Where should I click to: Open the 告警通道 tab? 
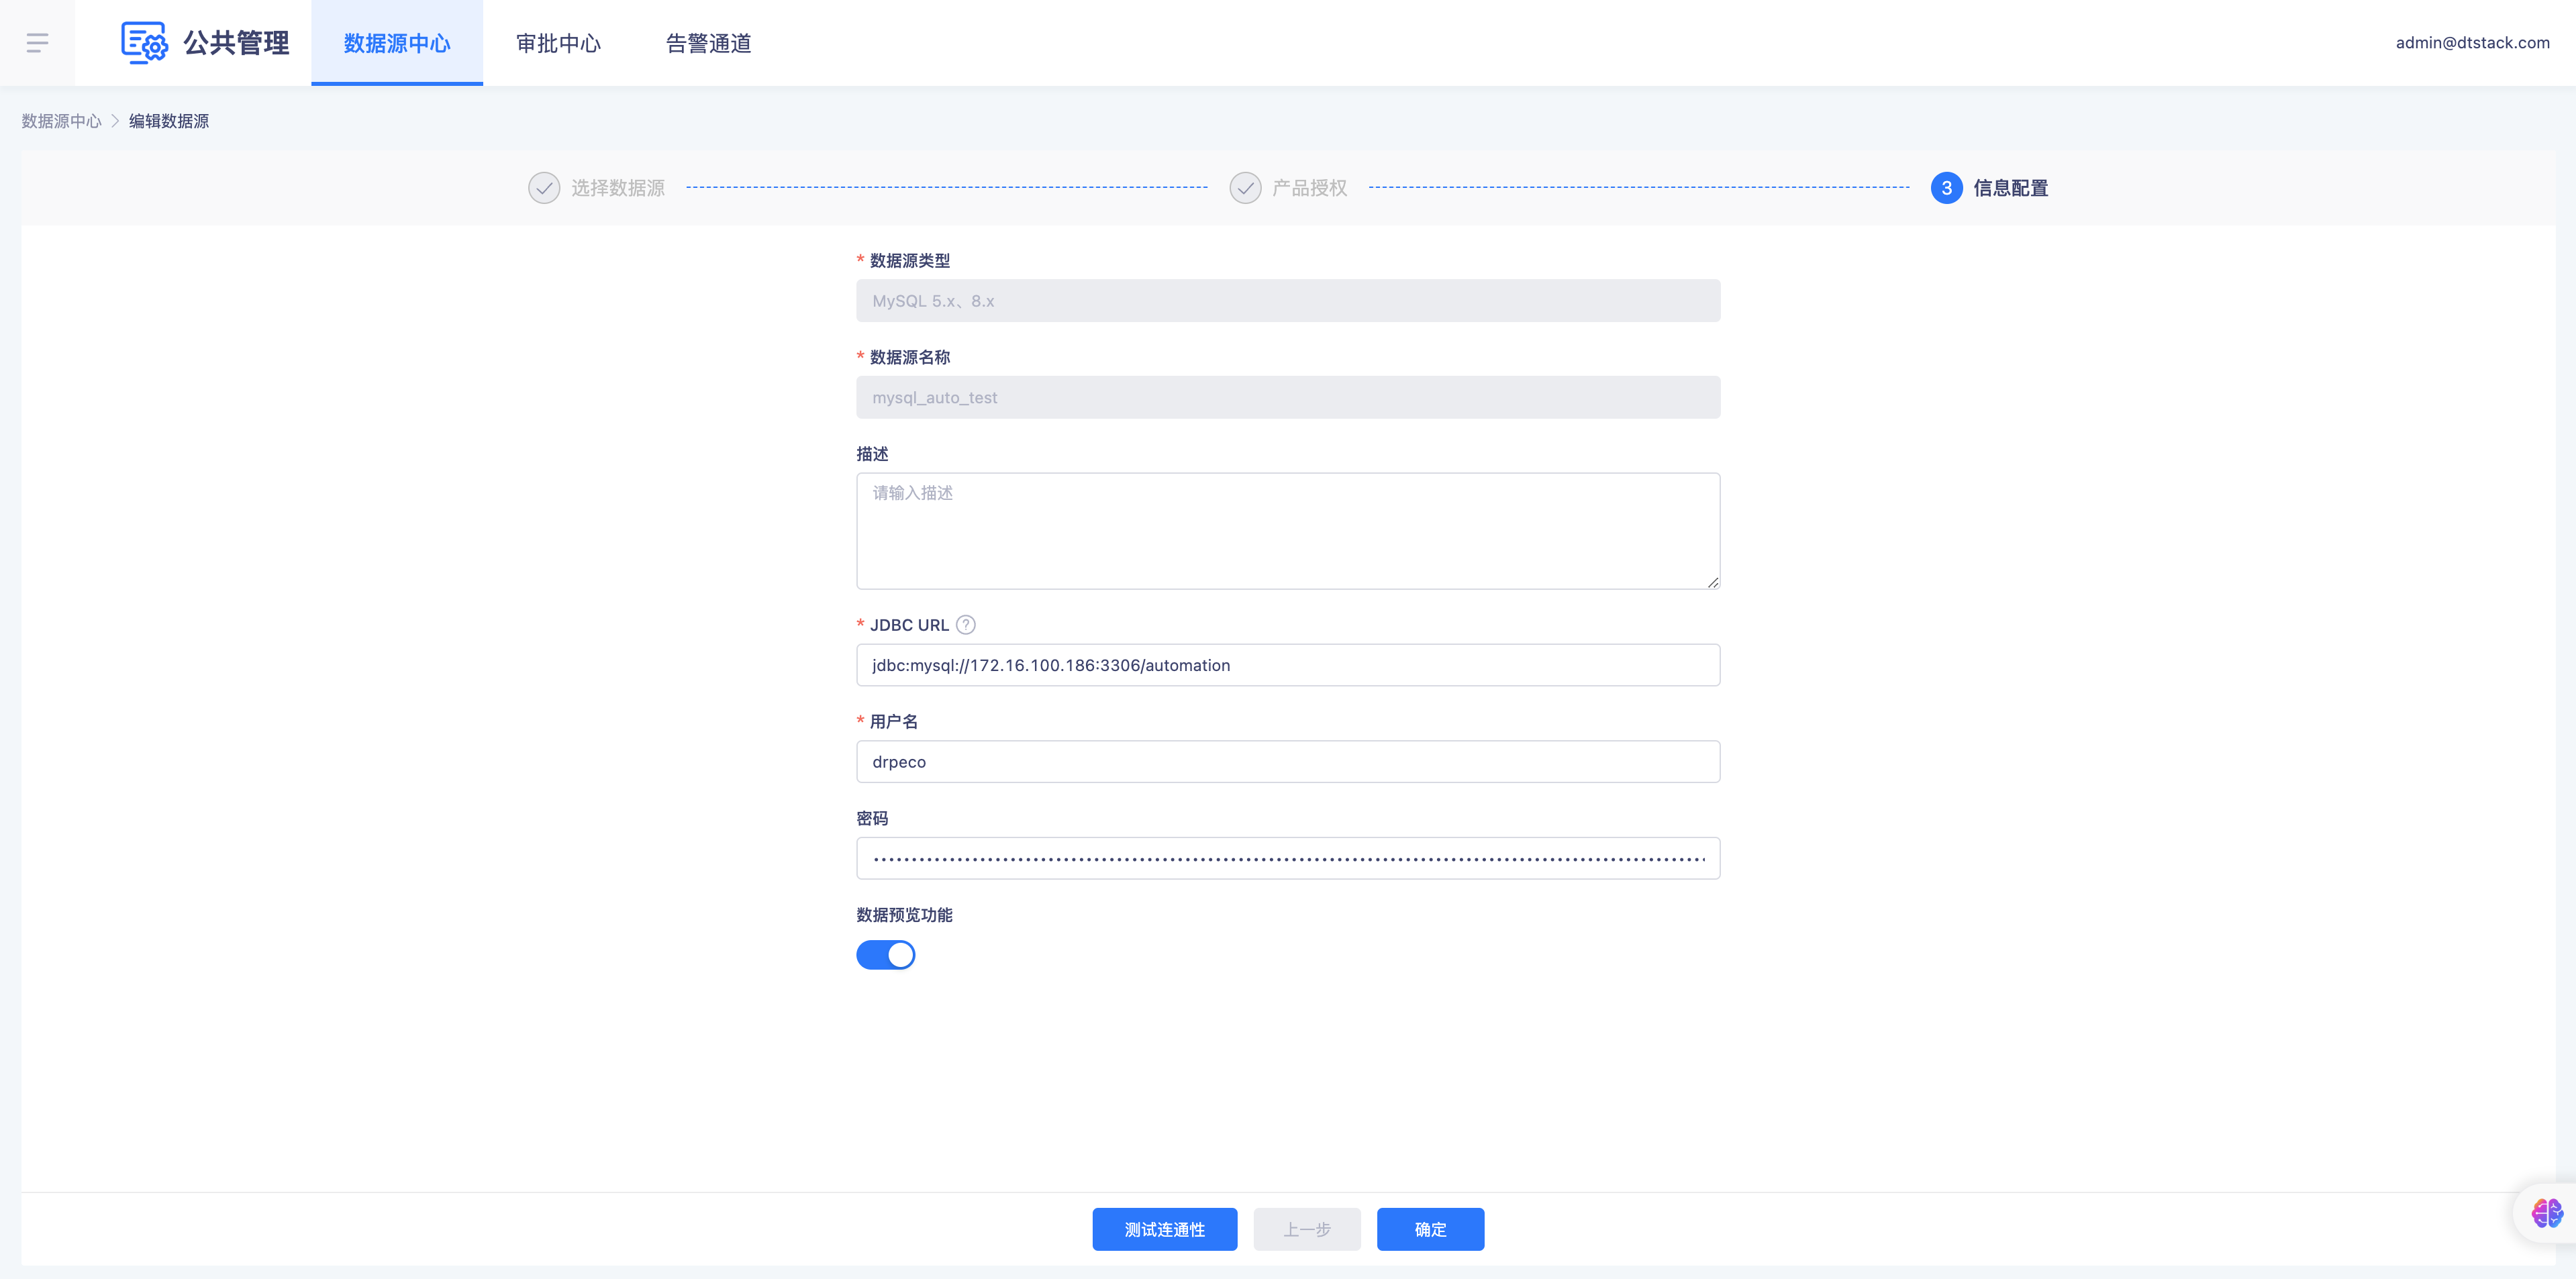pos(708,43)
